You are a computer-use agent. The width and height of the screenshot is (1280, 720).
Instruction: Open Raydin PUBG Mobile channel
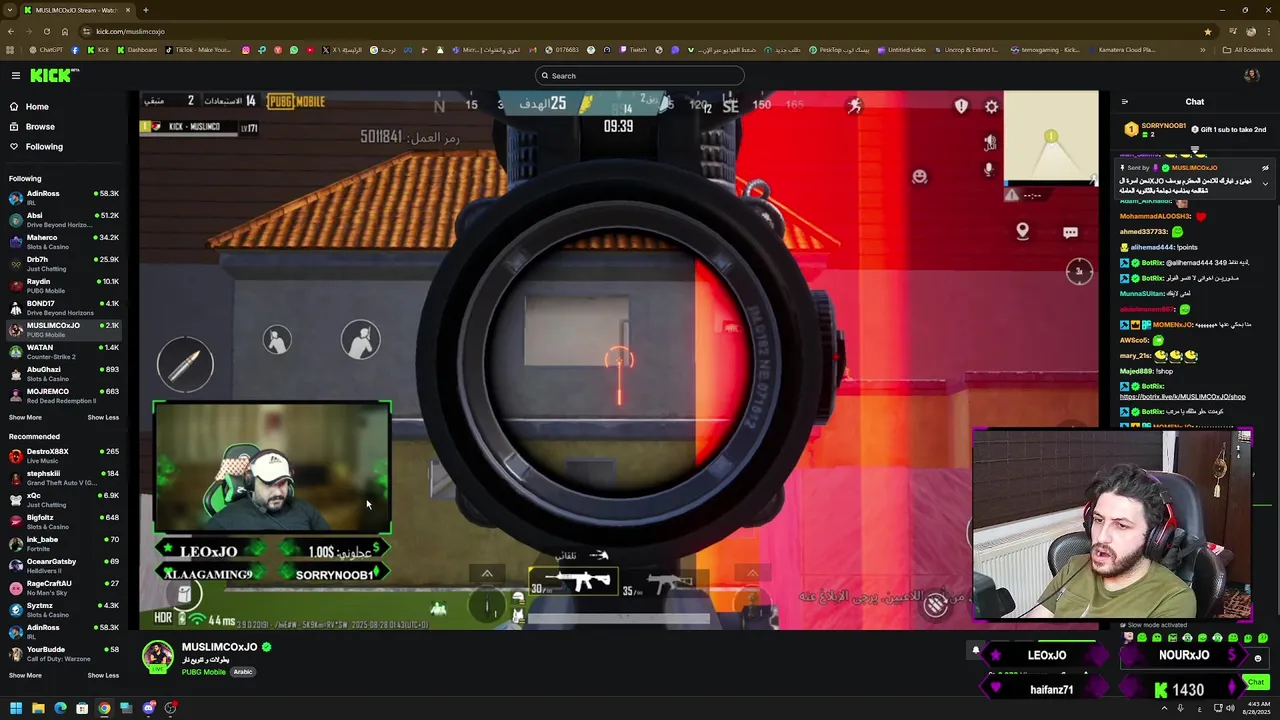click(x=63, y=286)
